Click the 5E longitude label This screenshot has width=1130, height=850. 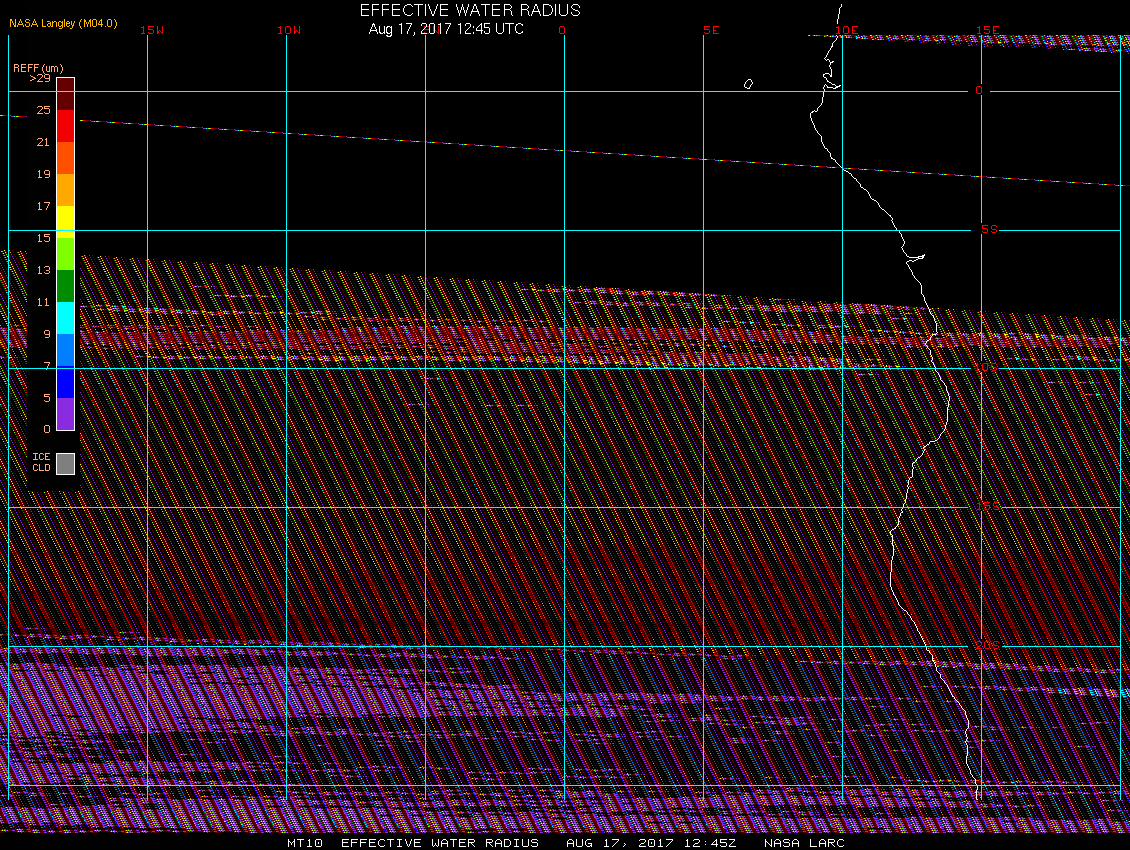pyautogui.click(x=711, y=30)
